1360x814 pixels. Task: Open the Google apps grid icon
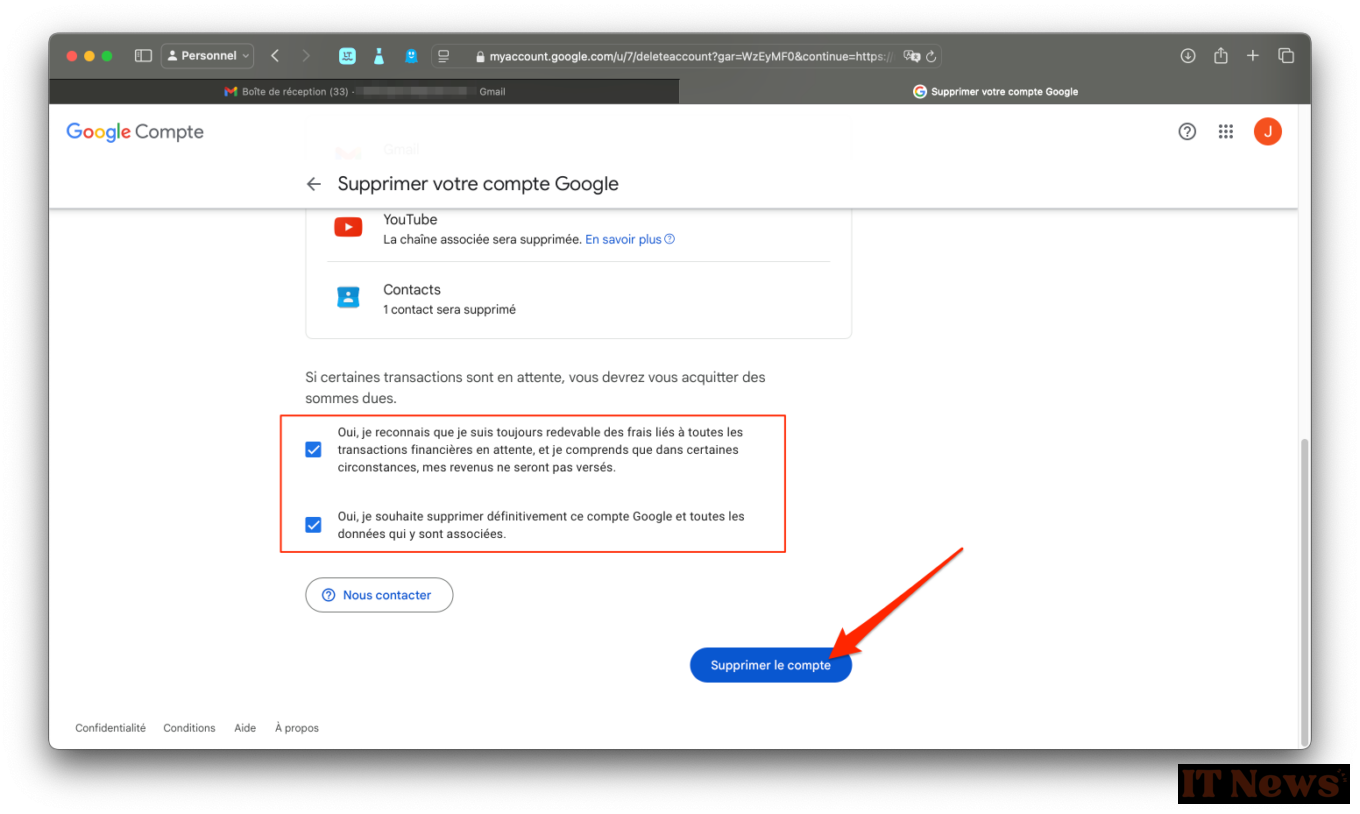click(1226, 131)
